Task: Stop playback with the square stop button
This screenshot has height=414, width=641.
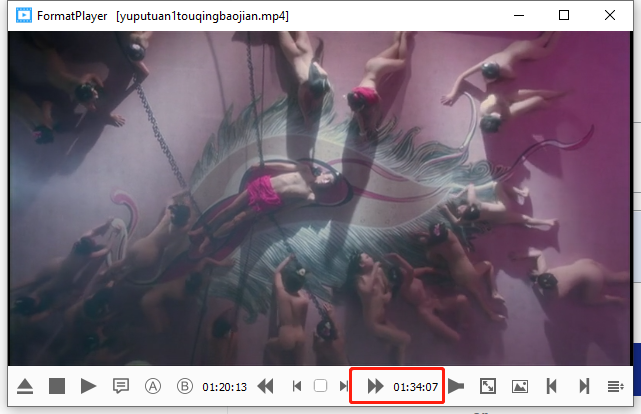Action: tap(57, 386)
